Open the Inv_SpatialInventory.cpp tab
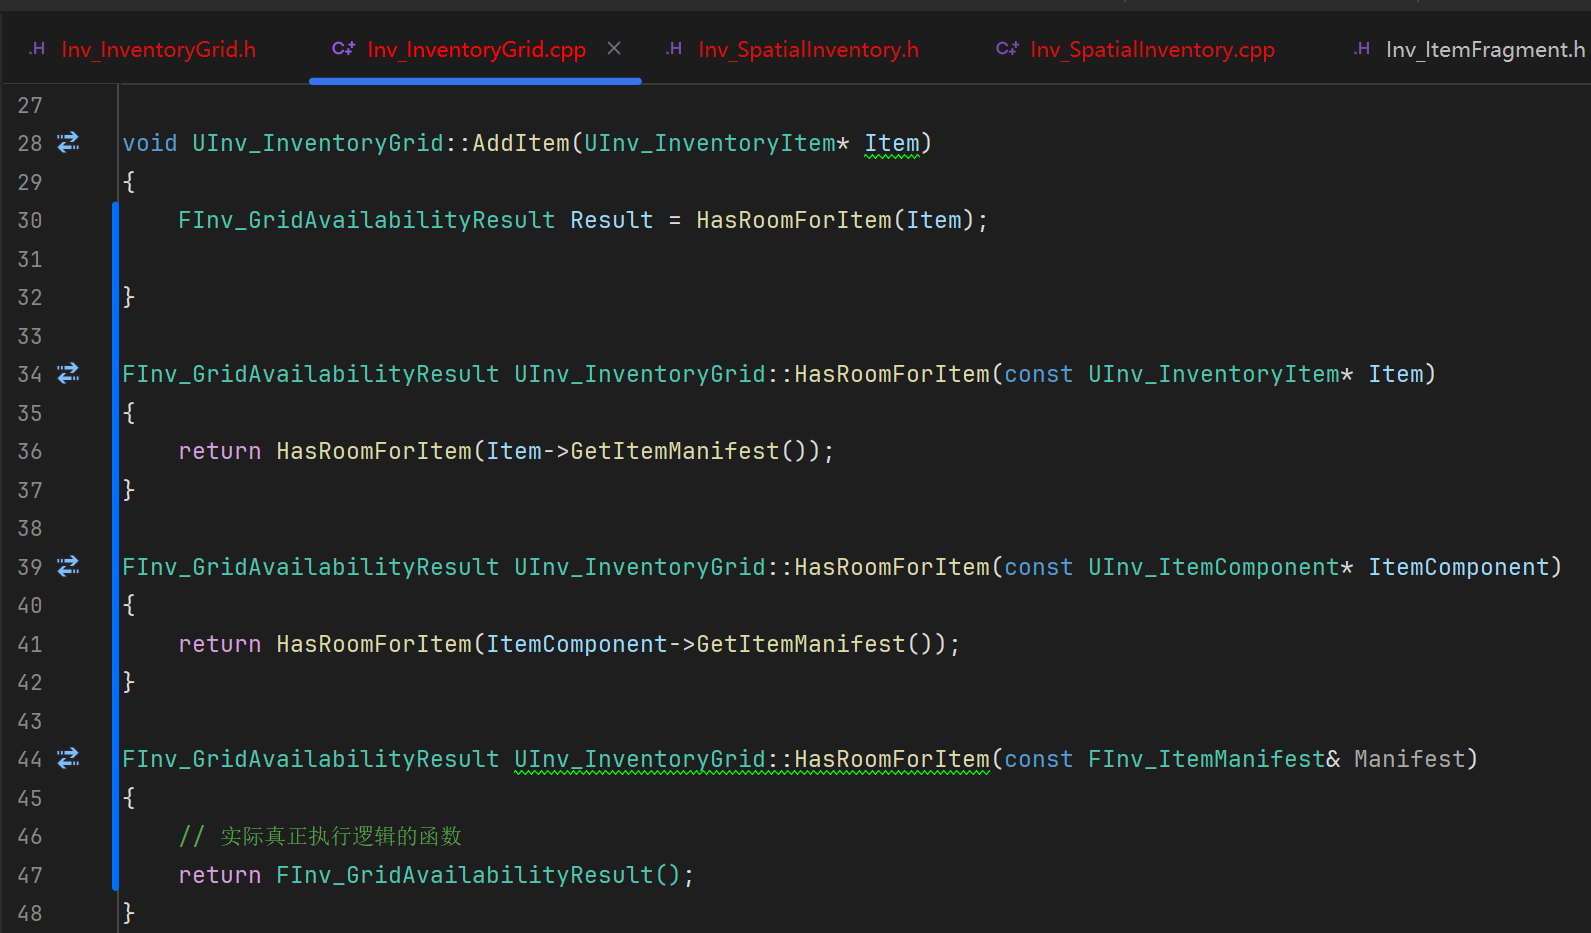This screenshot has width=1591, height=933. (x=1152, y=50)
